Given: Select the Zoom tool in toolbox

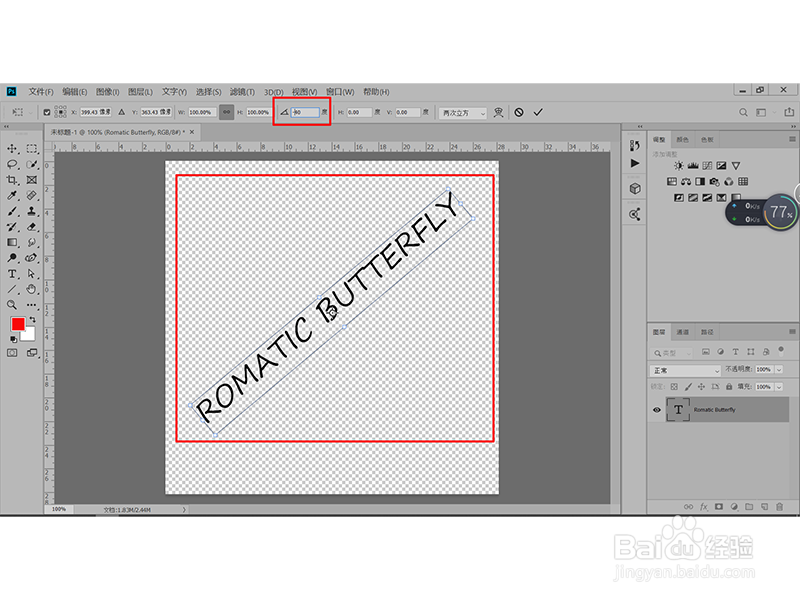Looking at the screenshot, I should [x=12, y=305].
